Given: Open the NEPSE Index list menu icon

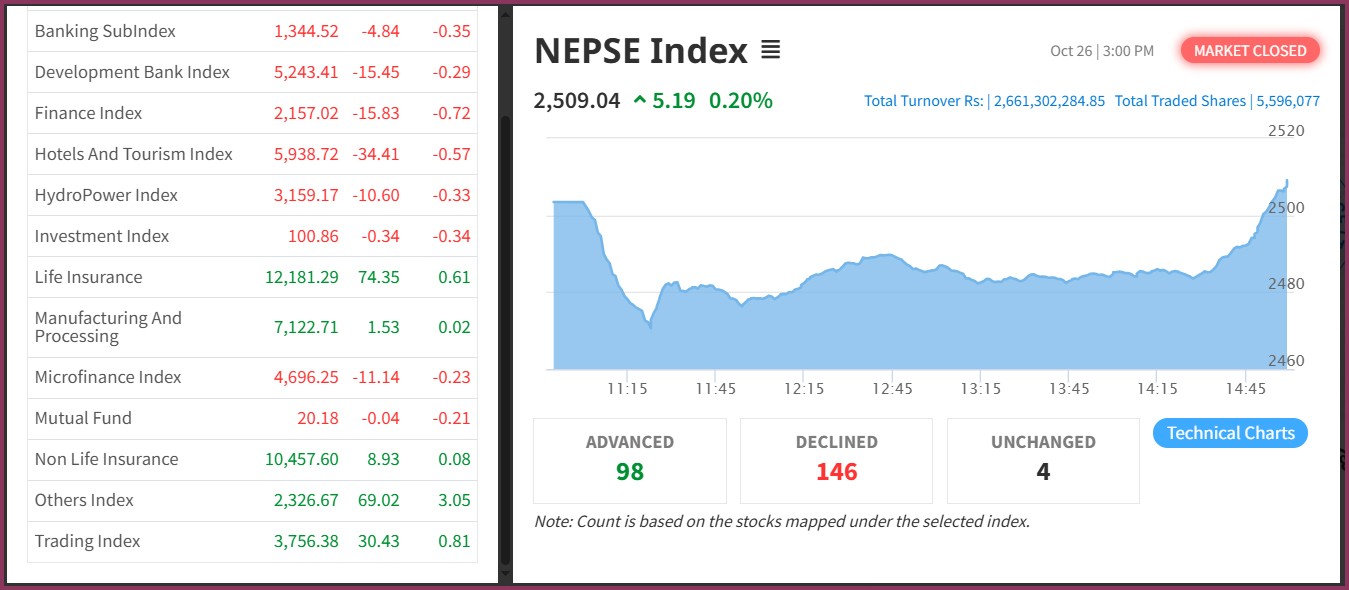Looking at the screenshot, I should [x=770, y=49].
